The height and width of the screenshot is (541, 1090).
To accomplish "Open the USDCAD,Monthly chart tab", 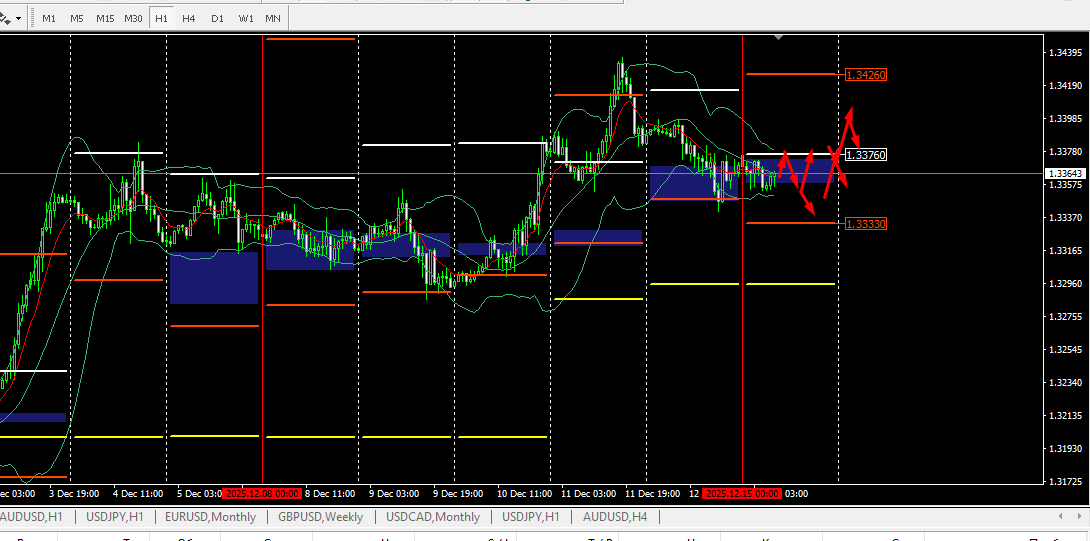I will (433, 517).
